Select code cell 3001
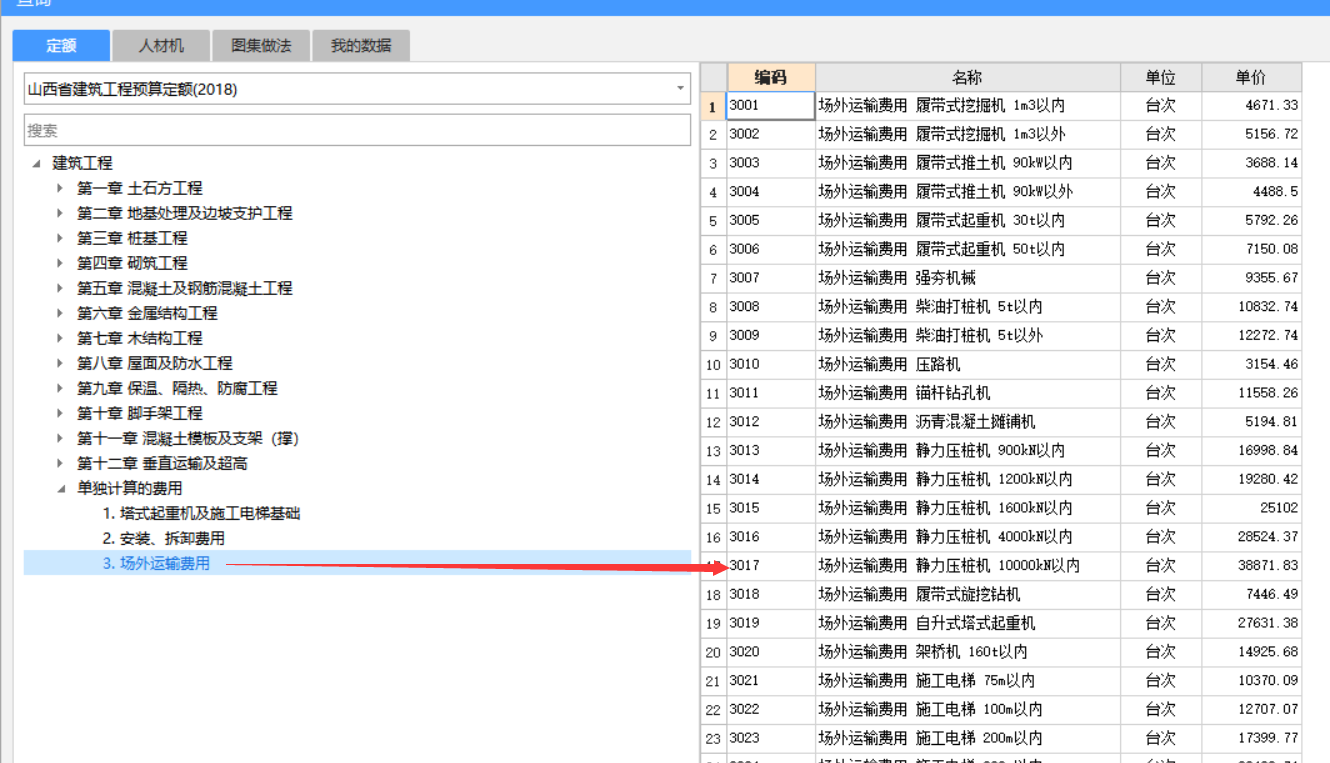This screenshot has height=763, width=1330. click(771, 105)
